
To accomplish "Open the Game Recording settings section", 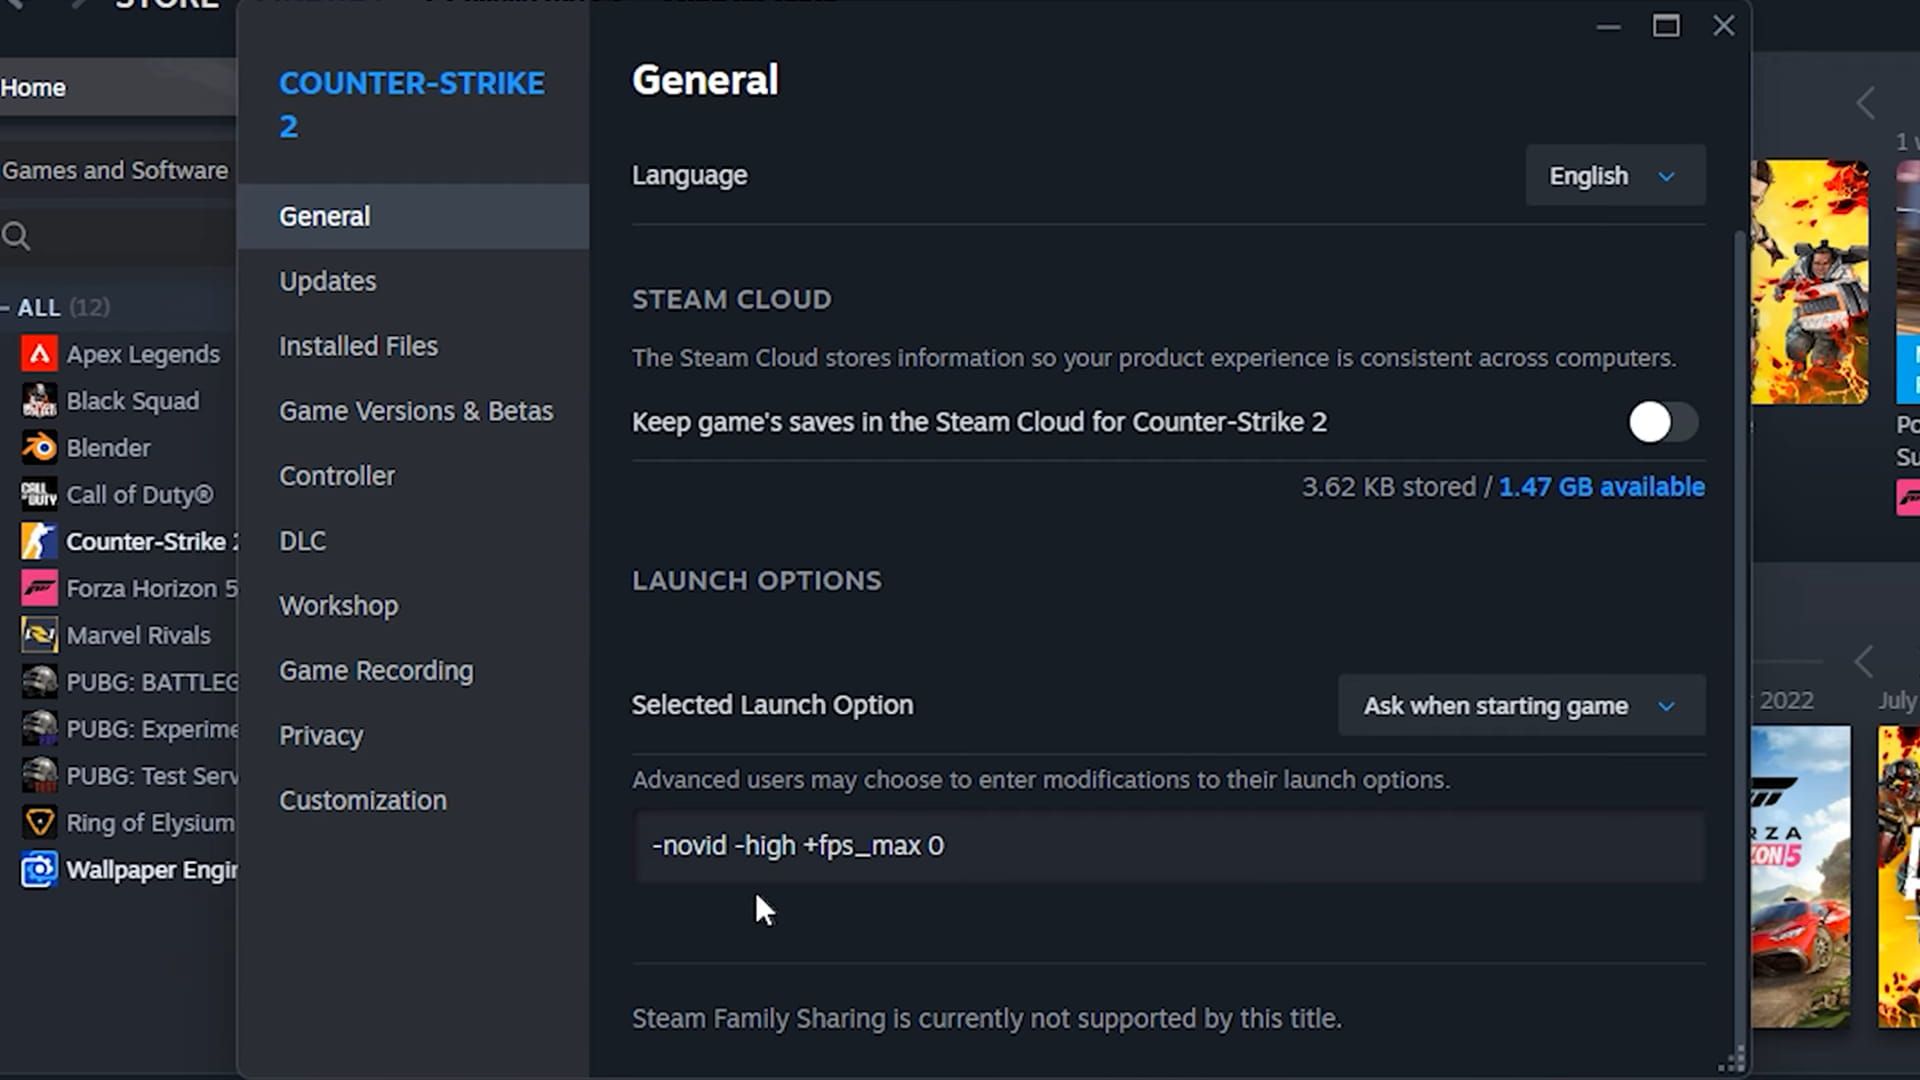I will (376, 671).
